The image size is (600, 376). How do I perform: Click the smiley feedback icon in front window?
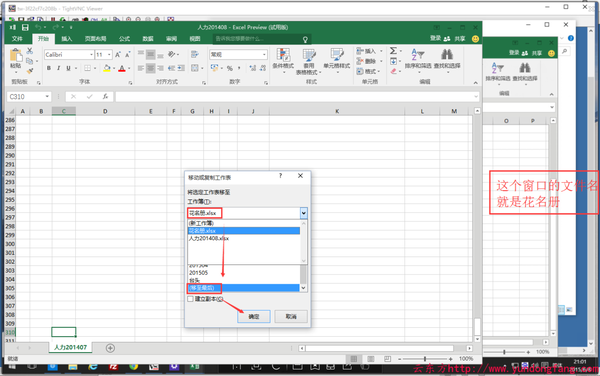tap(475, 39)
